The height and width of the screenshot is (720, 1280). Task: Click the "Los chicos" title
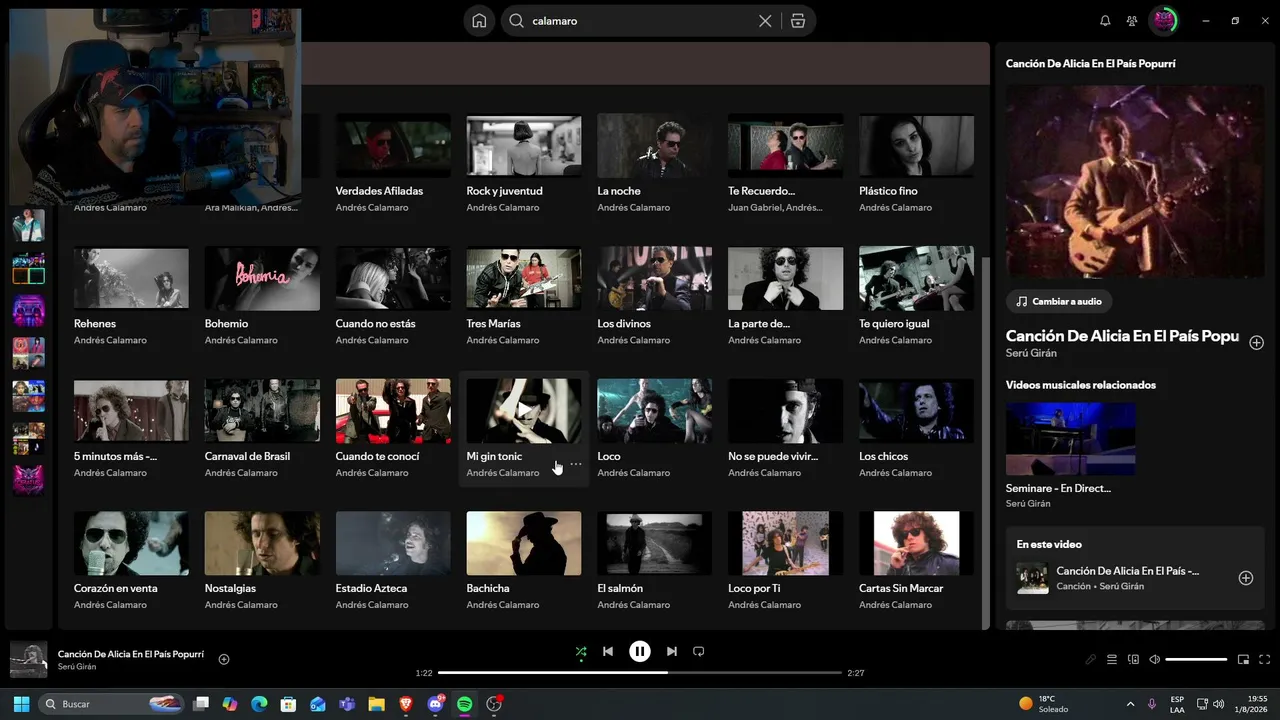[884, 456]
